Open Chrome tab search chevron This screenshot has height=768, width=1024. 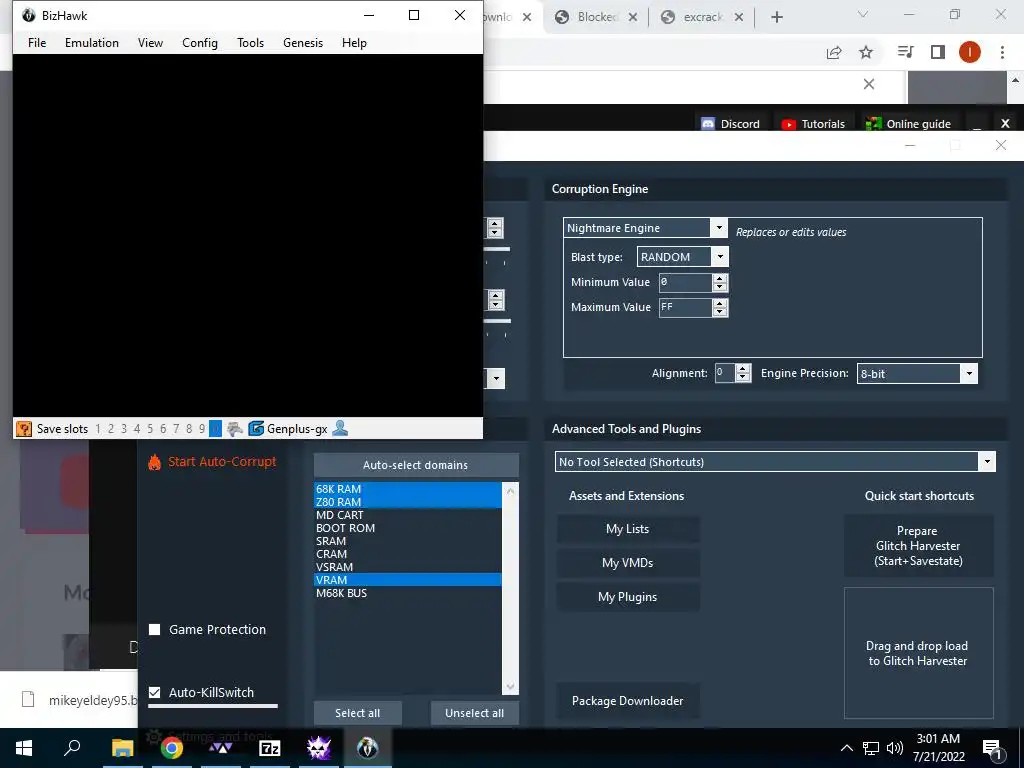point(863,14)
